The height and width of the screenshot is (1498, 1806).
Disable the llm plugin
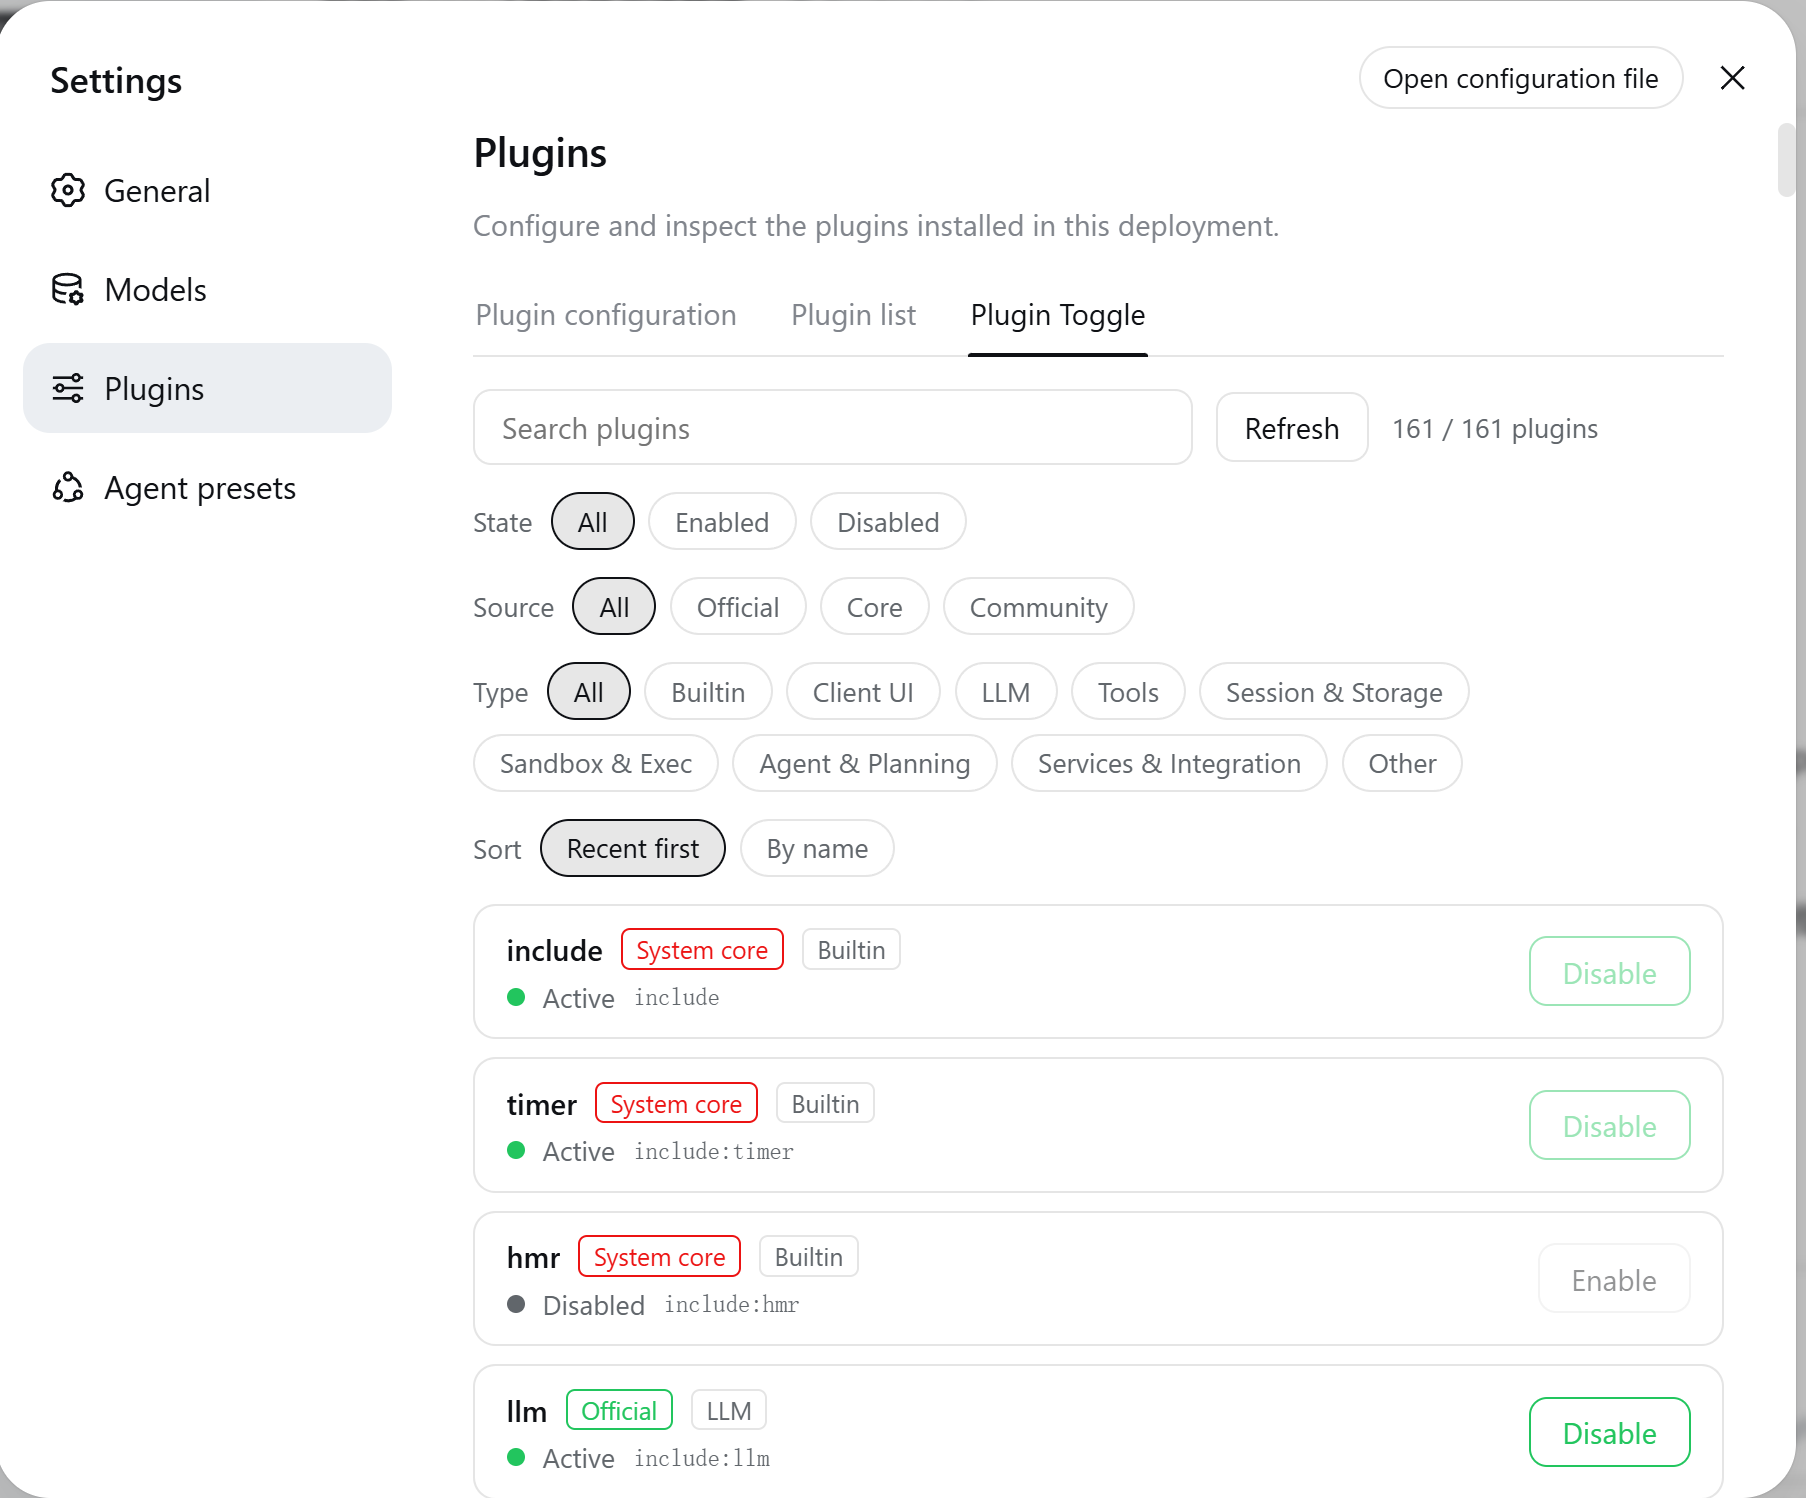(x=1610, y=1433)
